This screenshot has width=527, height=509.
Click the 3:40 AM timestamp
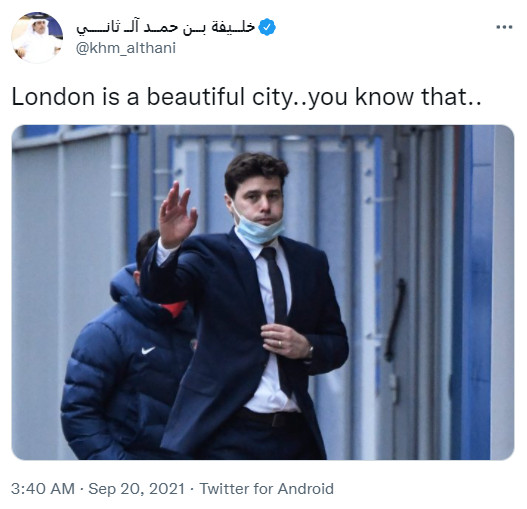tap(43, 488)
